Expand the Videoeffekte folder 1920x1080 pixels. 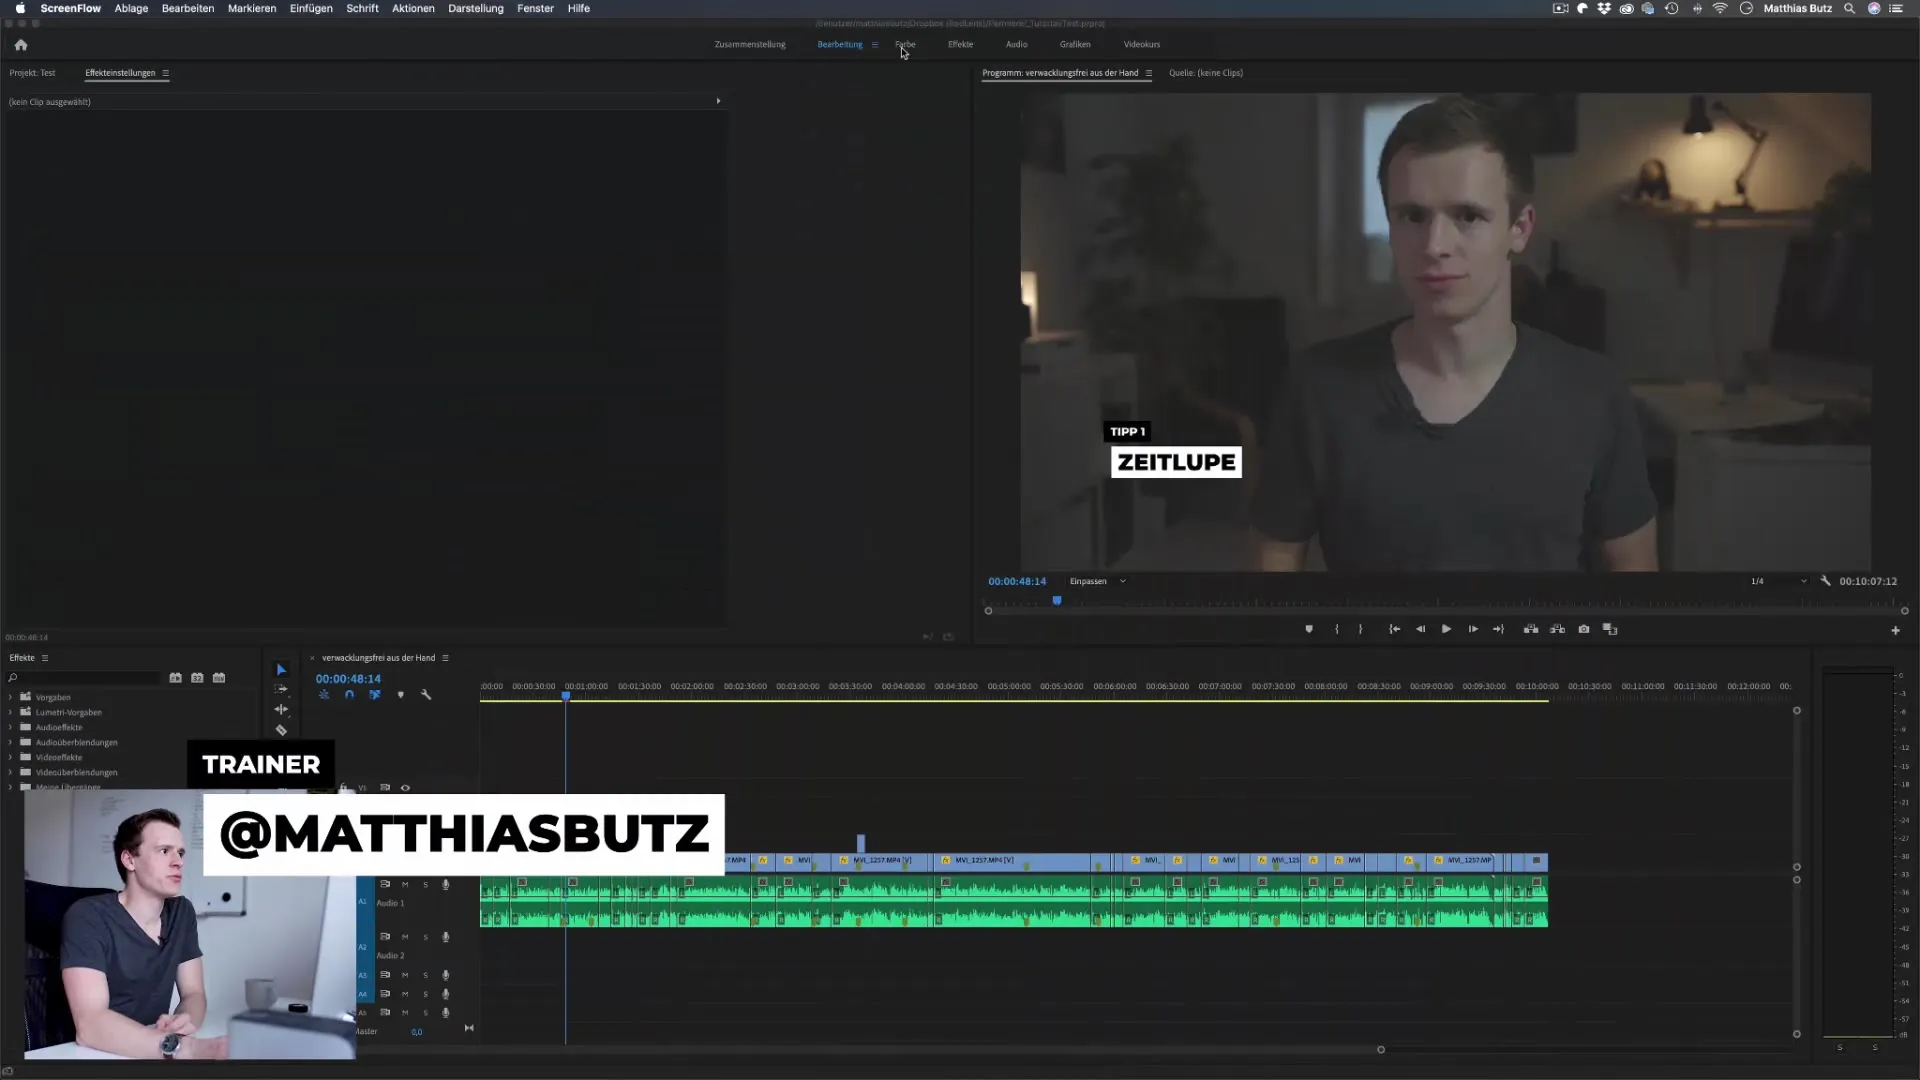click(11, 758)
